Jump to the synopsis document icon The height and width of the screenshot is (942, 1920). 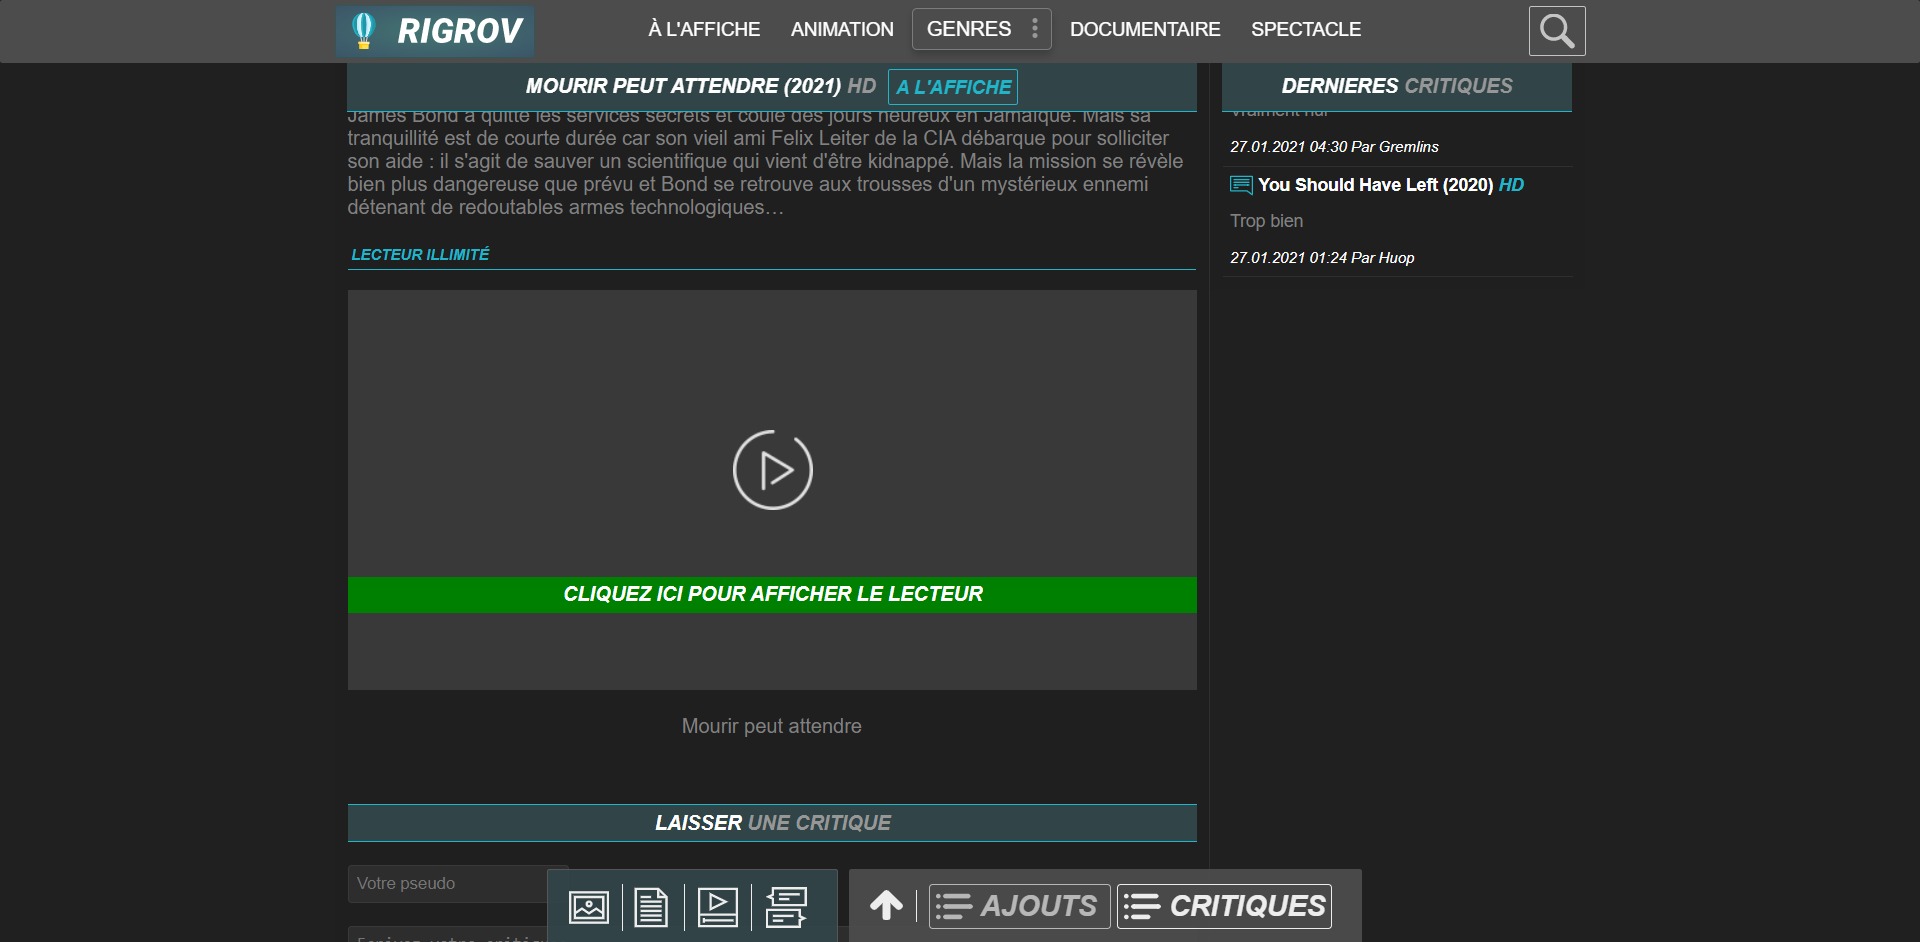click(651, 907)
